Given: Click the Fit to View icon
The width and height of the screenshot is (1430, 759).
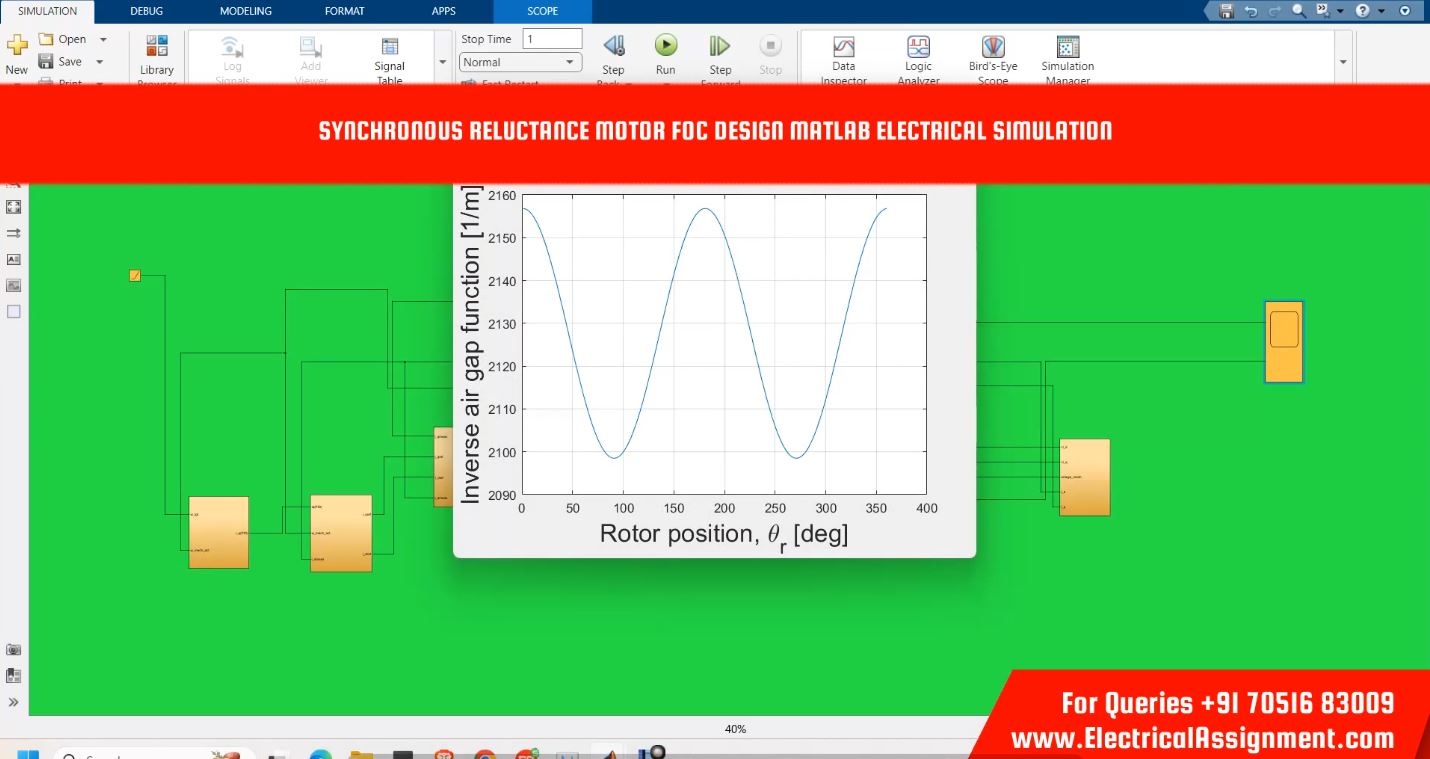Looking at the screenshot, I should (x=14, y=207).
